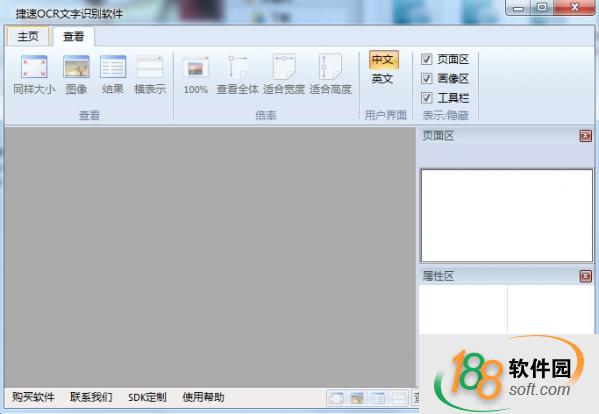Minimize the 捷速OCR window
This screenshot has height=414, width=599.
coord(518,8)
